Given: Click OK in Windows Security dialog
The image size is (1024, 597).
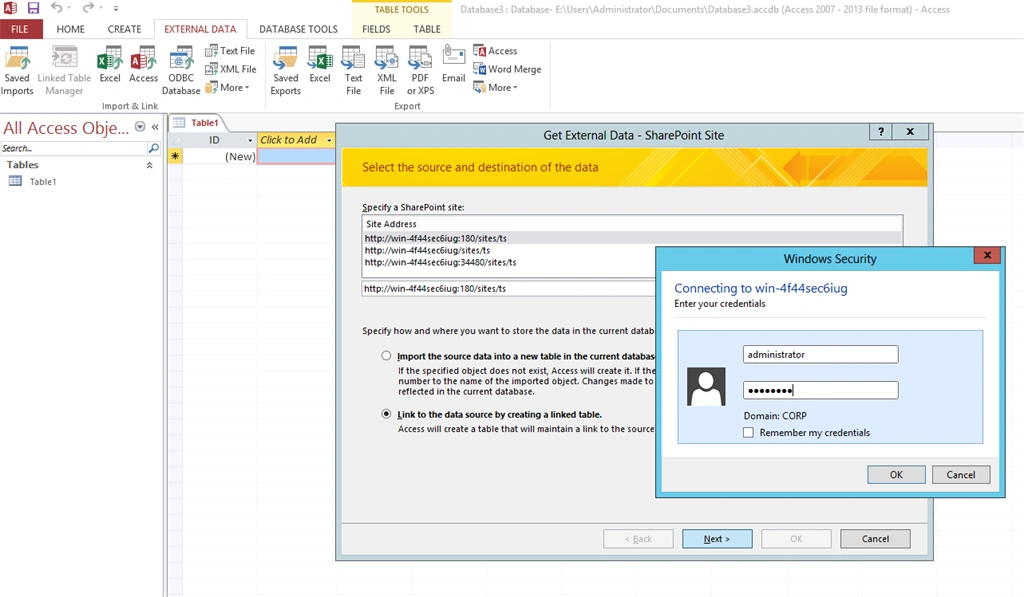Looking at the screenshot, I should [896, 475].
